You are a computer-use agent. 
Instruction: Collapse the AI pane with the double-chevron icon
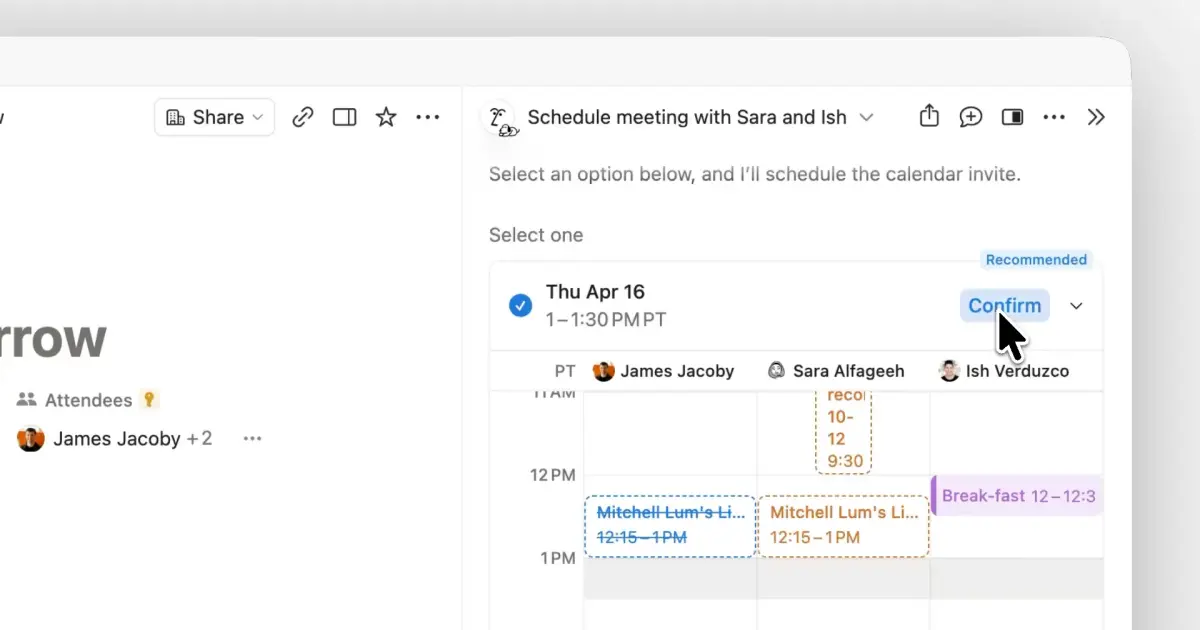1096,117
